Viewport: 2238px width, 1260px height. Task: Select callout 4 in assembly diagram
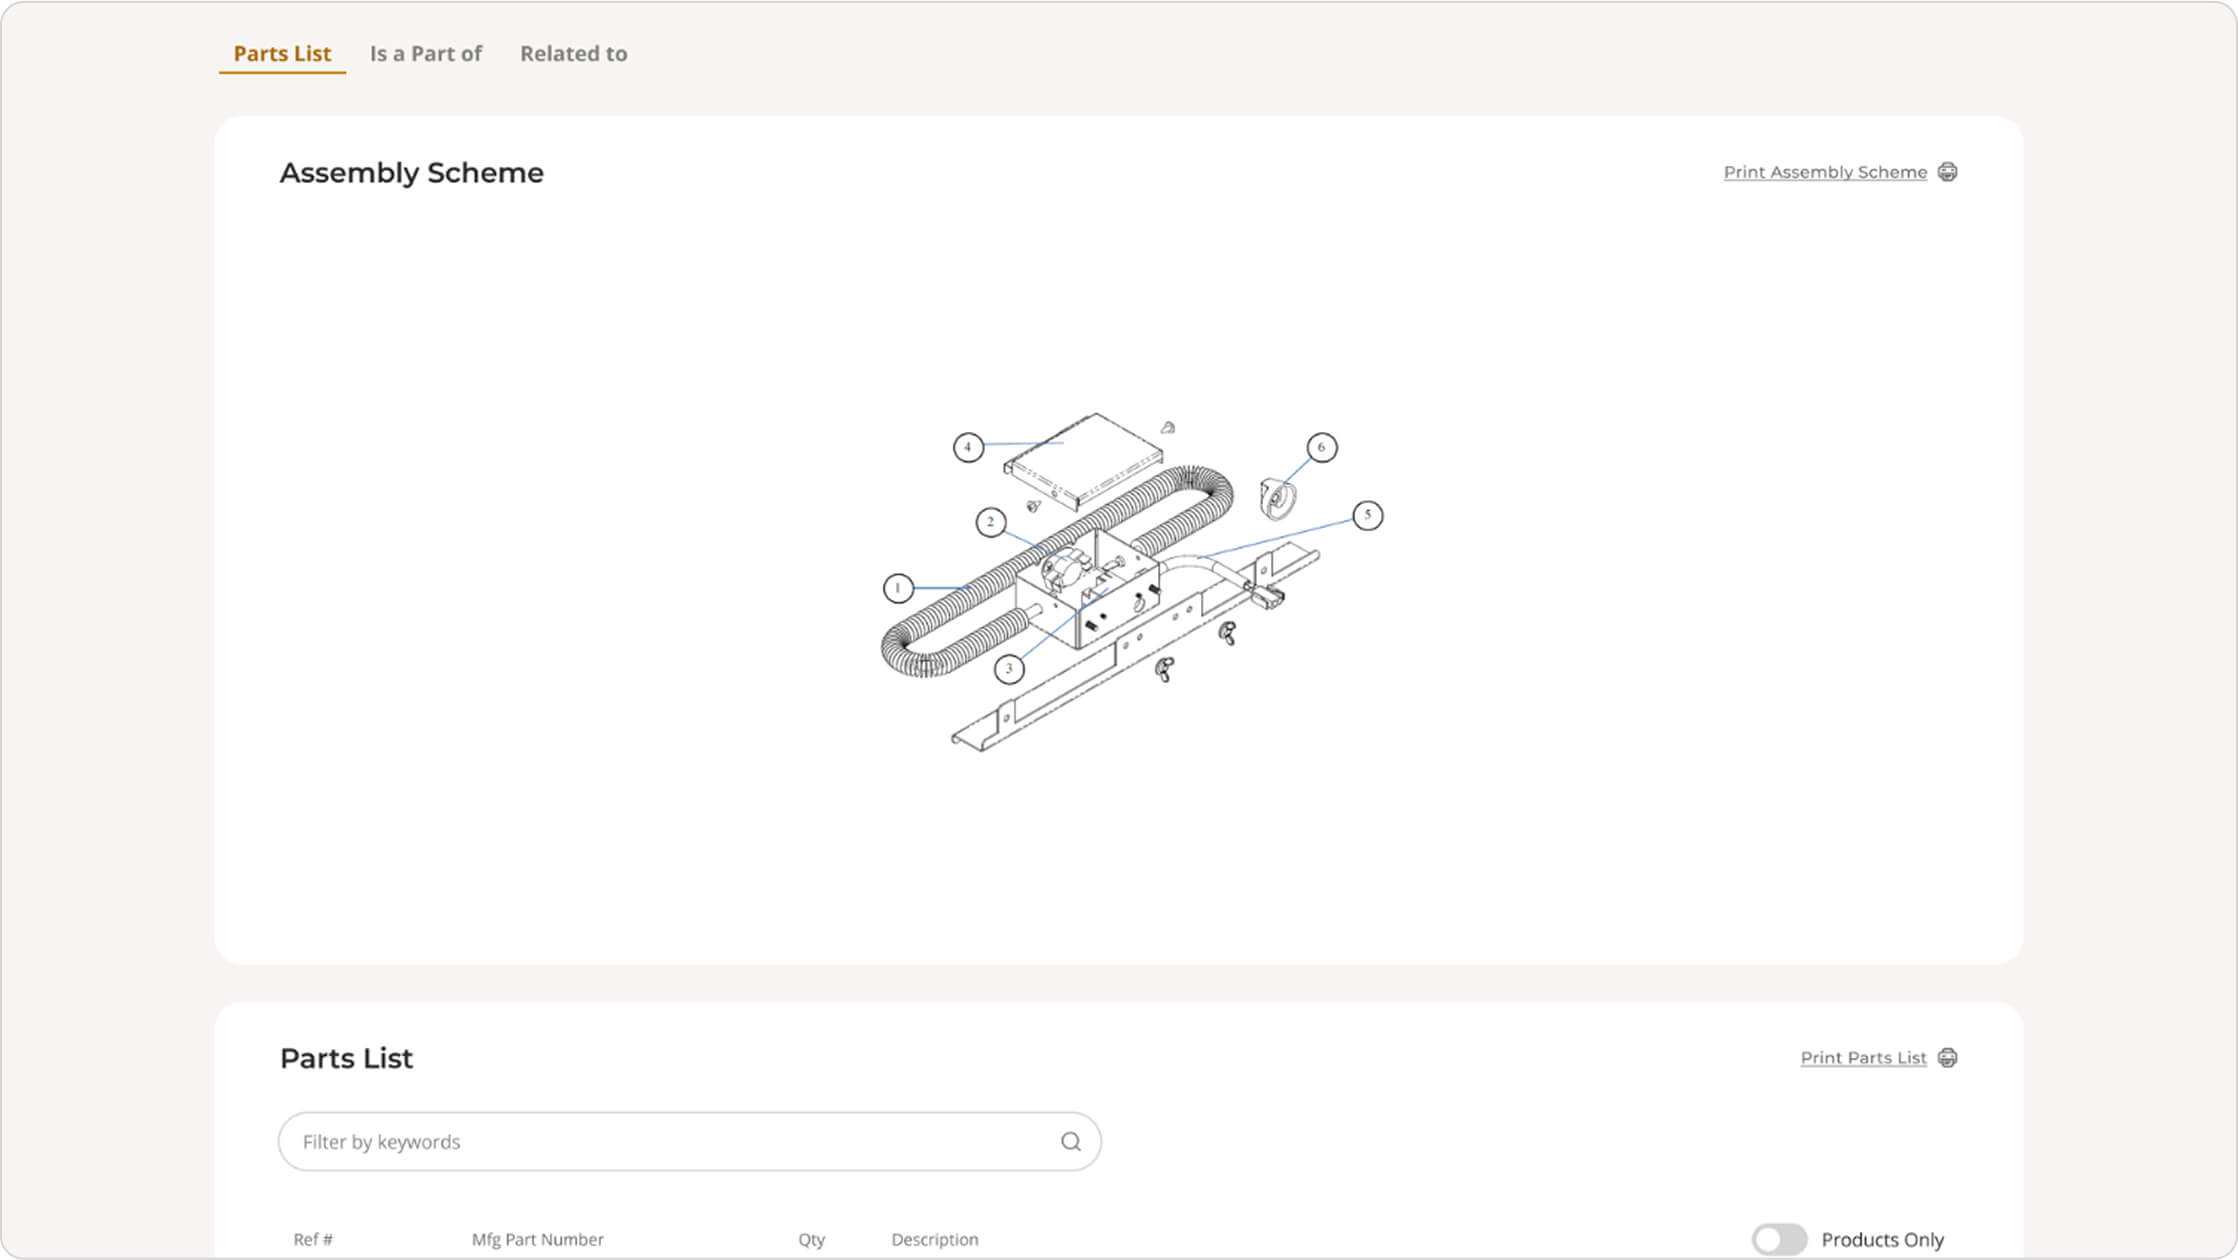coord(967,447)
